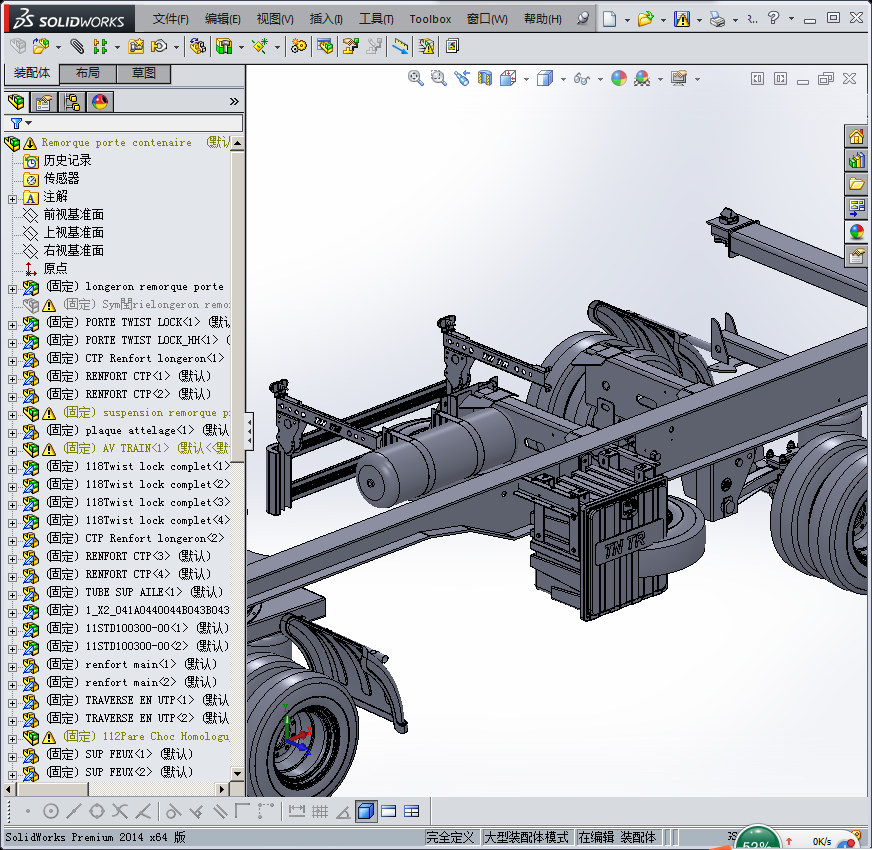Open the 工具(T) menu
This screenshot has width=872, height=850.
coord(376,19)
